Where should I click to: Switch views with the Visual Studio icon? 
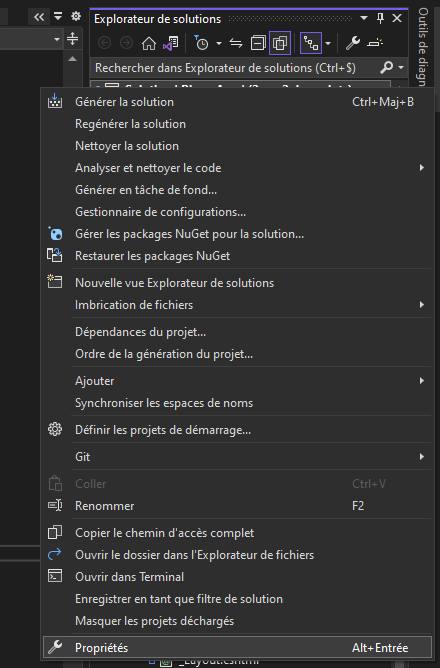170,43
